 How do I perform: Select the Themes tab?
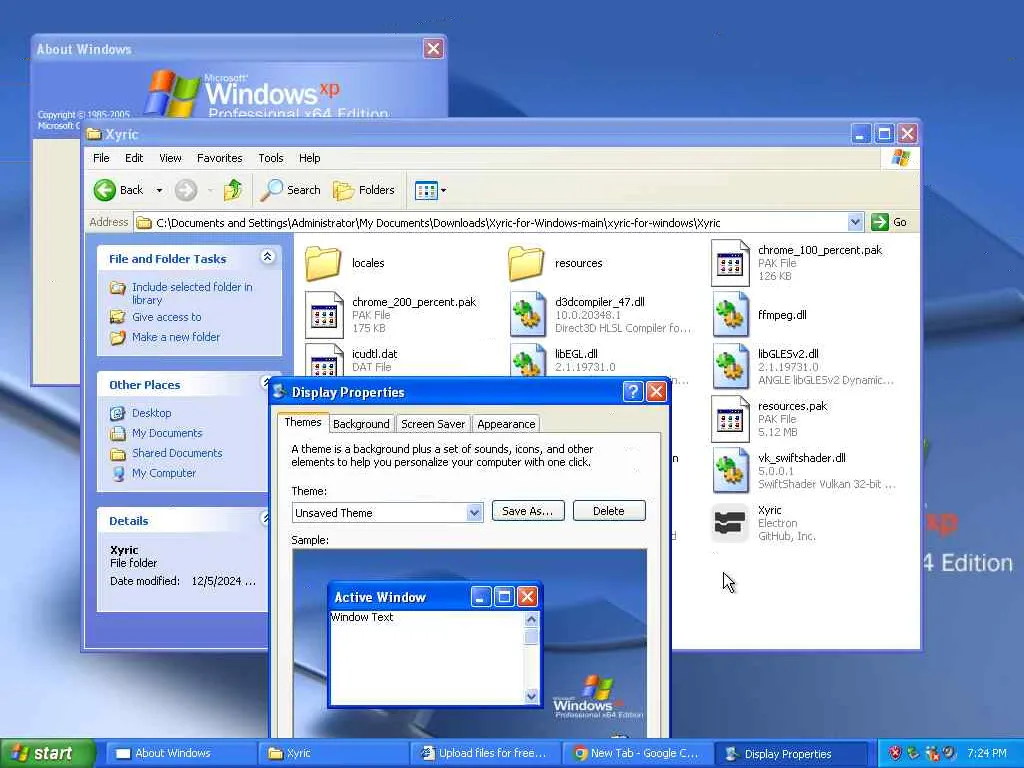pos(303,423)
